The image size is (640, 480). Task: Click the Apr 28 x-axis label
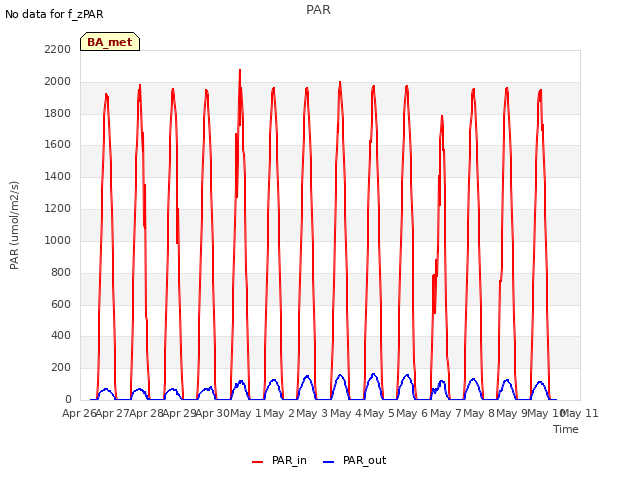coord(146,413)
